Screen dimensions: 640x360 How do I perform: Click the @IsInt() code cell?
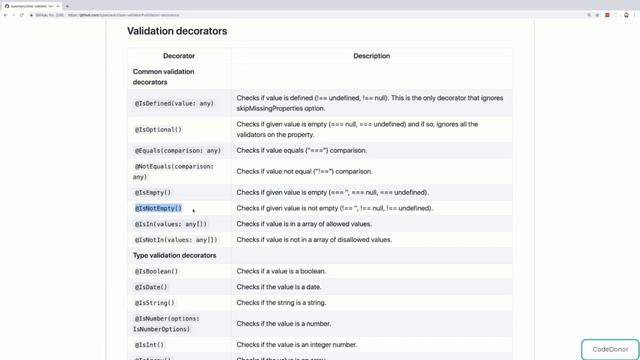(149, 345)
